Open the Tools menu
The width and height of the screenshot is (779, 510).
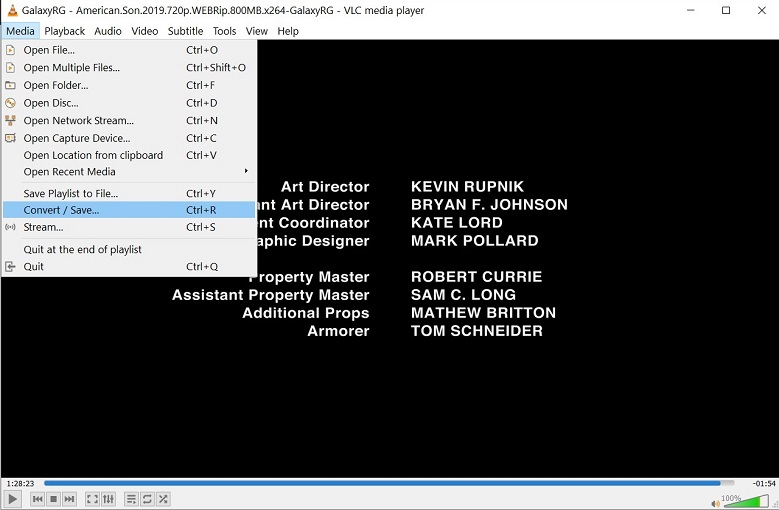pos(225,31)
